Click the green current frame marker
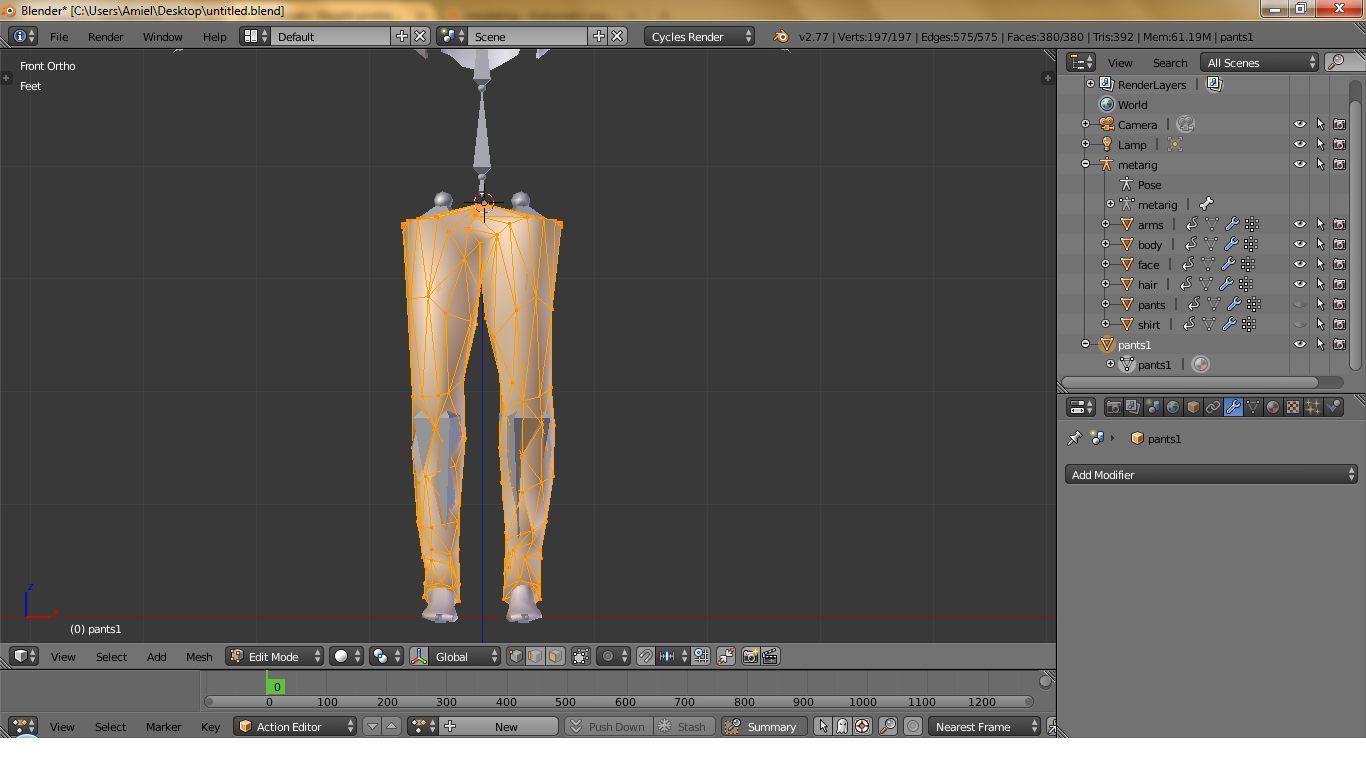Image resolution: width=1366 pixels, height=768 pixels. coord(276,686)
